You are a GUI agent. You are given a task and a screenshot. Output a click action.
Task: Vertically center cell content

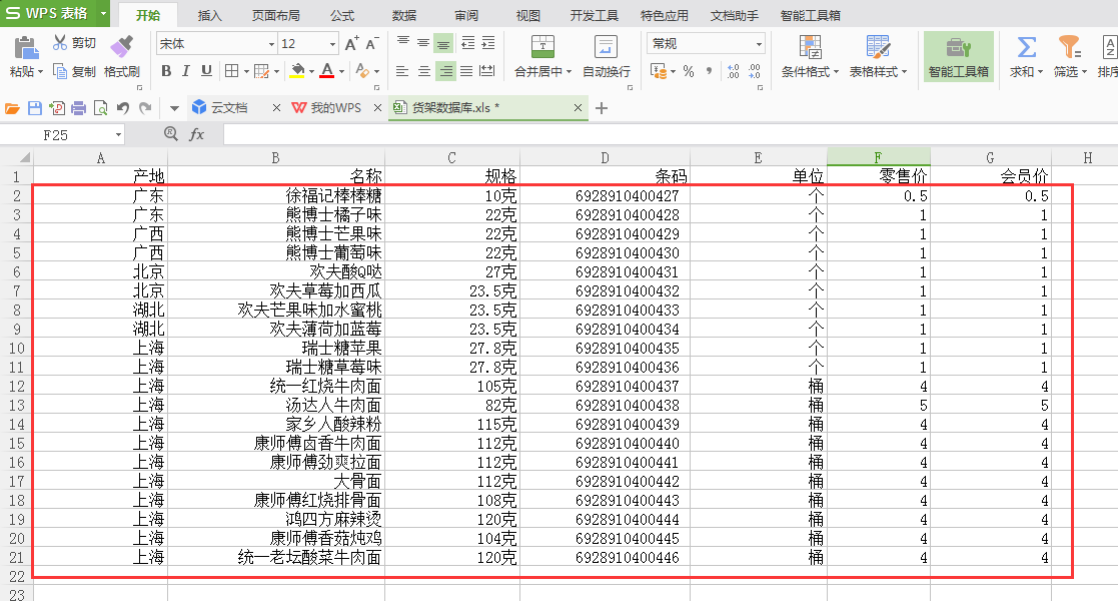[423, 43]
